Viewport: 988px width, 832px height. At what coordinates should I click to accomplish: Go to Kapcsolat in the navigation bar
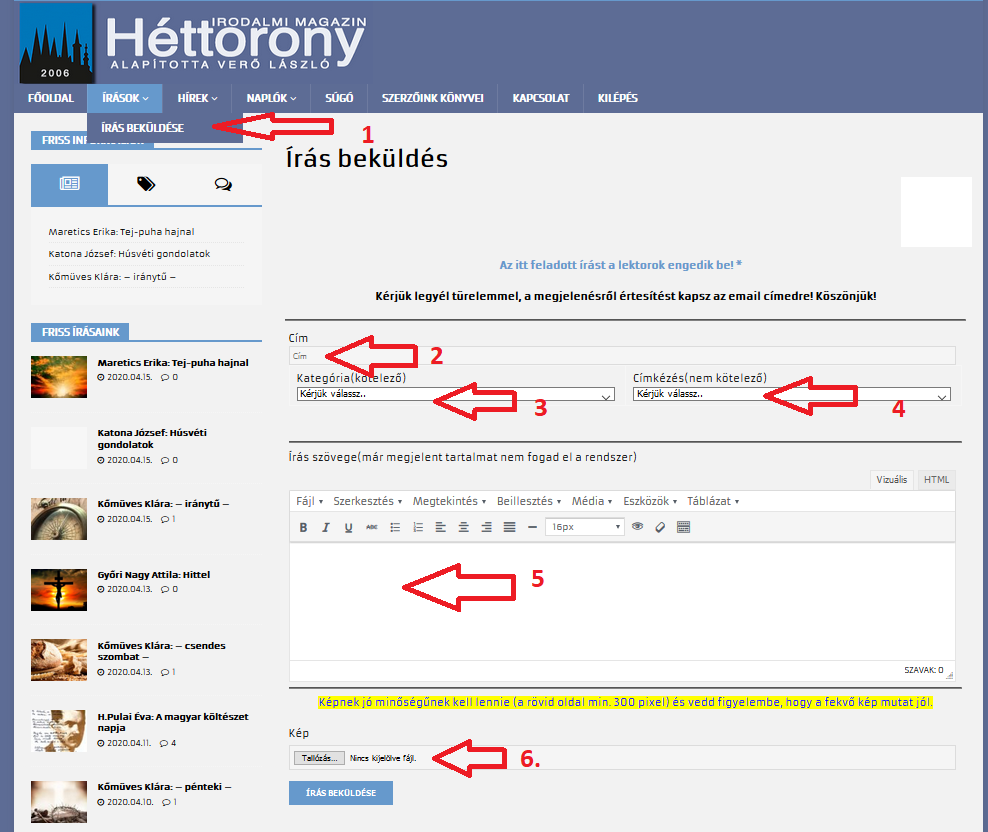point(540,98)
